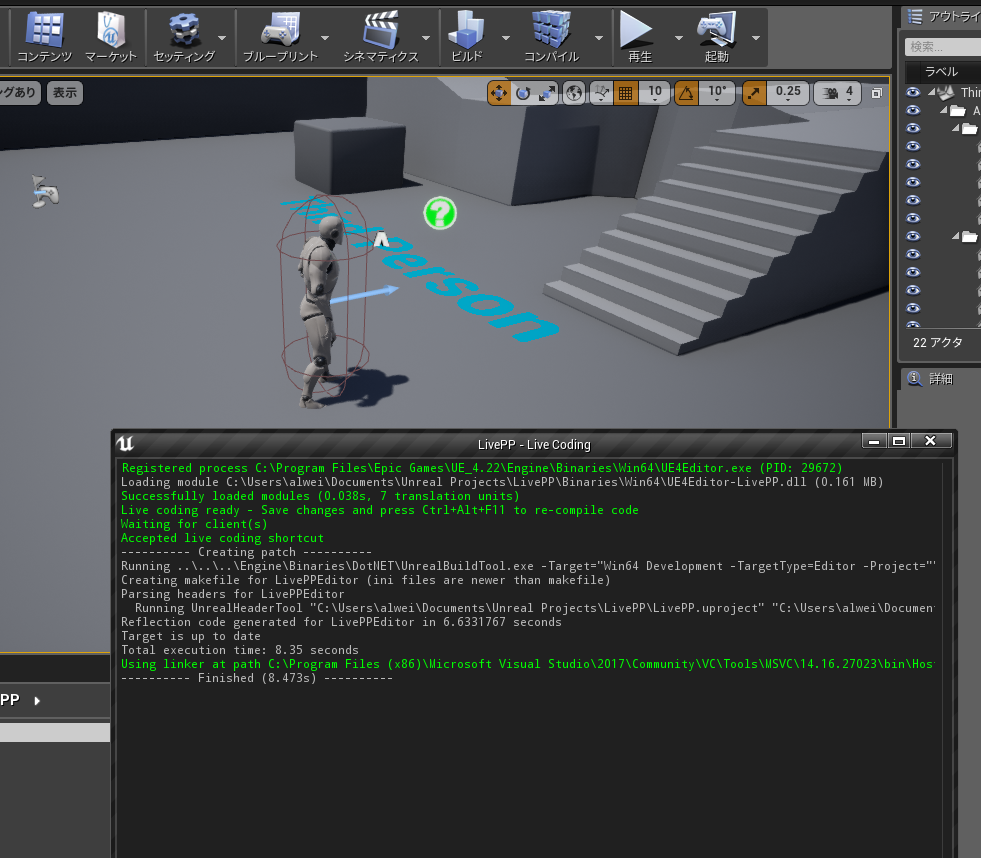Toggle surface snapping
981x858 pixels.
click(601, 93)
